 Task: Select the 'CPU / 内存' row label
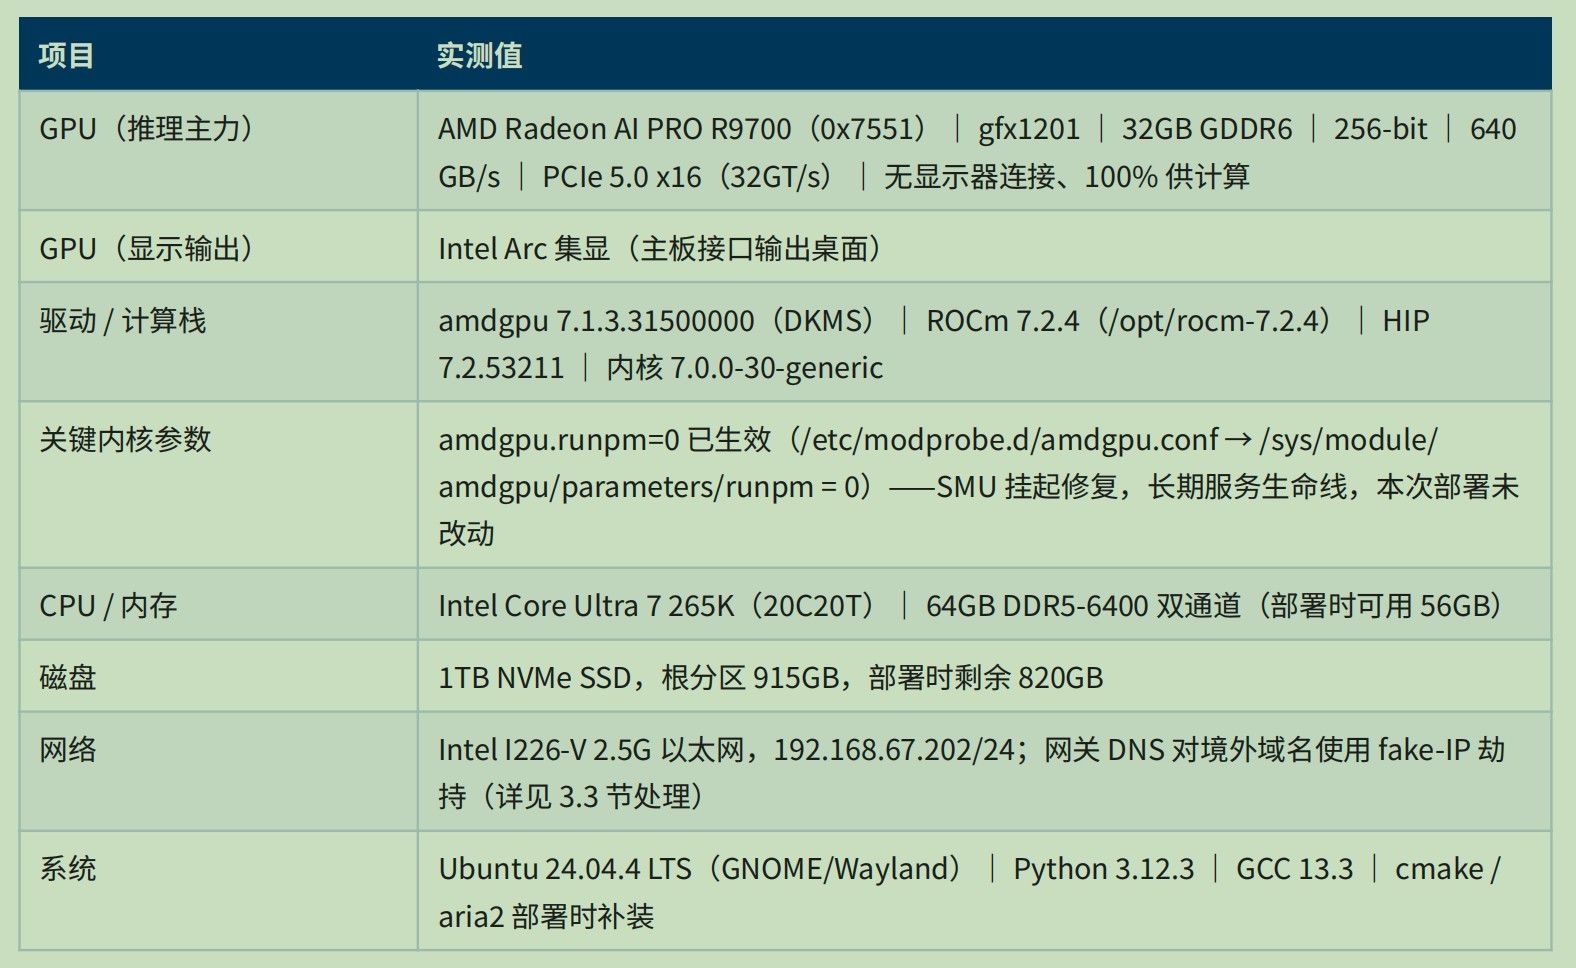tap(108, 605)
